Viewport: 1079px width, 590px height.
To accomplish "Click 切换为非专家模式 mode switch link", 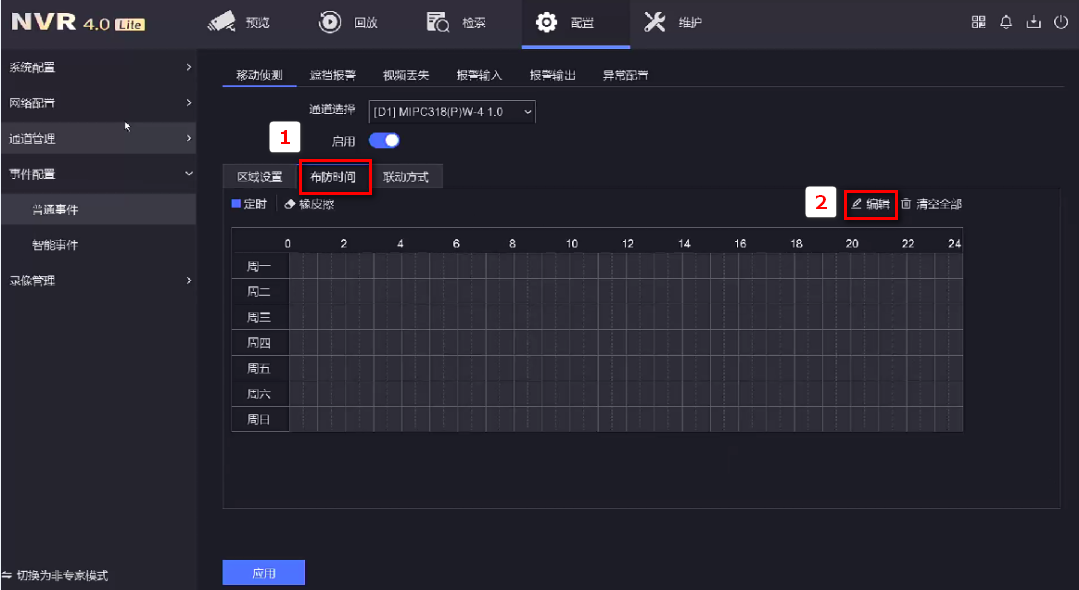I will [x=56, y=576].
